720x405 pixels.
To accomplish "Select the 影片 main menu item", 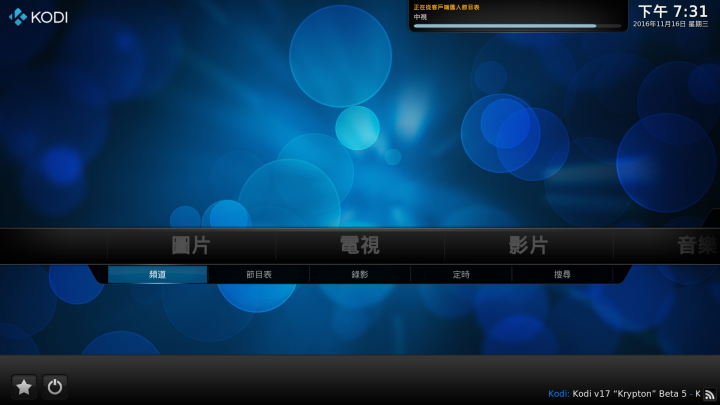I will click(x=528, y=246).
